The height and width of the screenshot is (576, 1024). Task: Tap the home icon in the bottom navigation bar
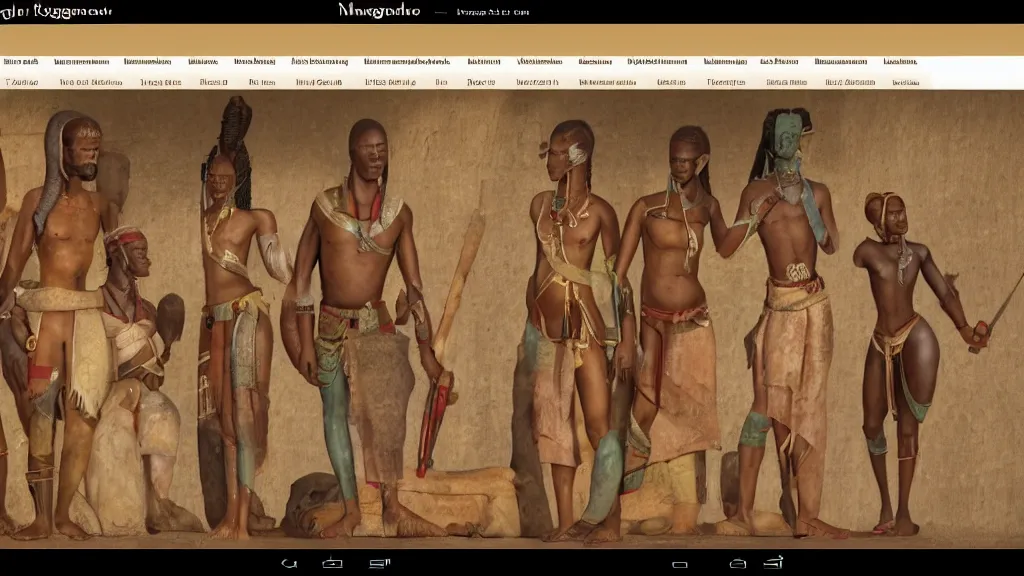pos(331,562)
